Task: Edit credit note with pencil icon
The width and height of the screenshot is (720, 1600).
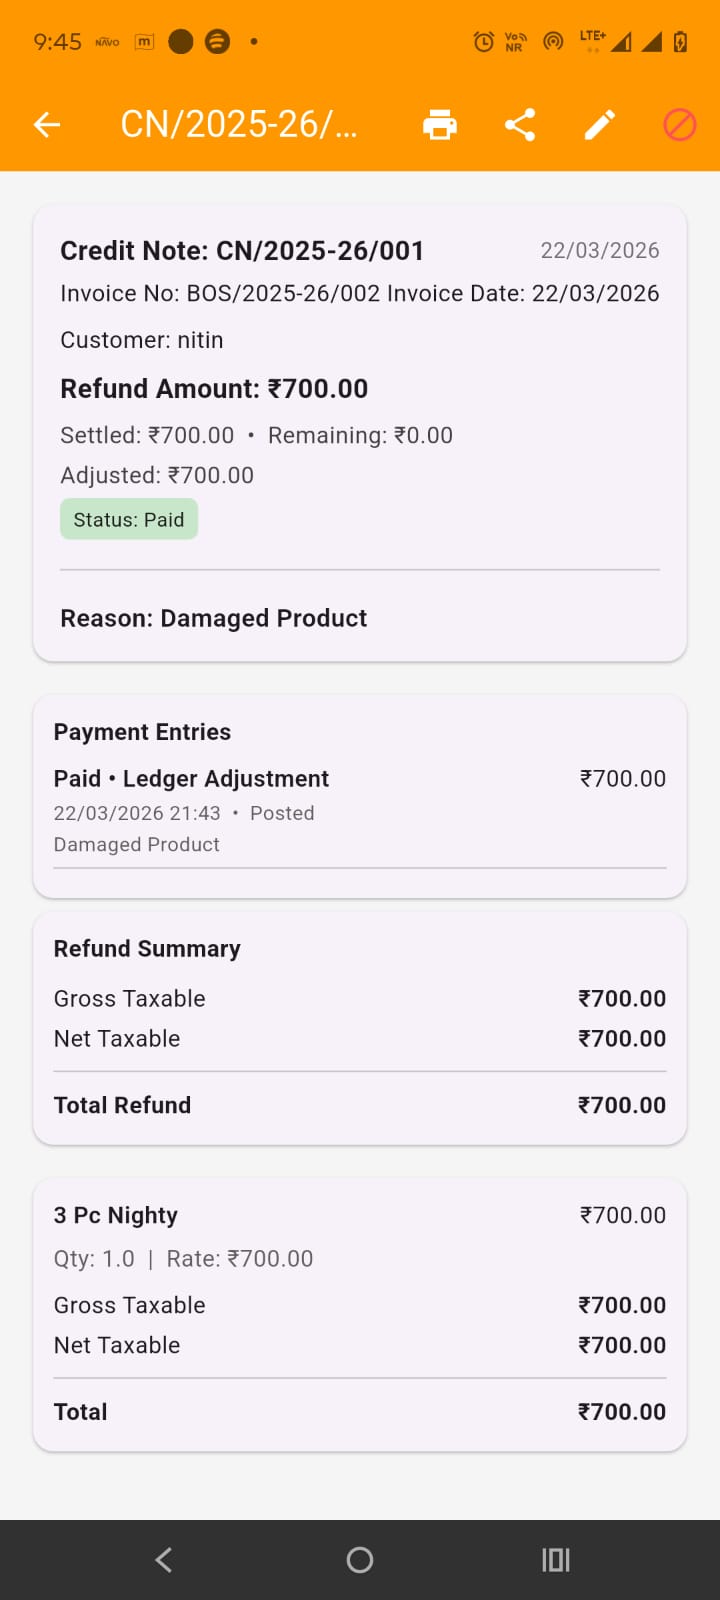Action: point(600,125)
